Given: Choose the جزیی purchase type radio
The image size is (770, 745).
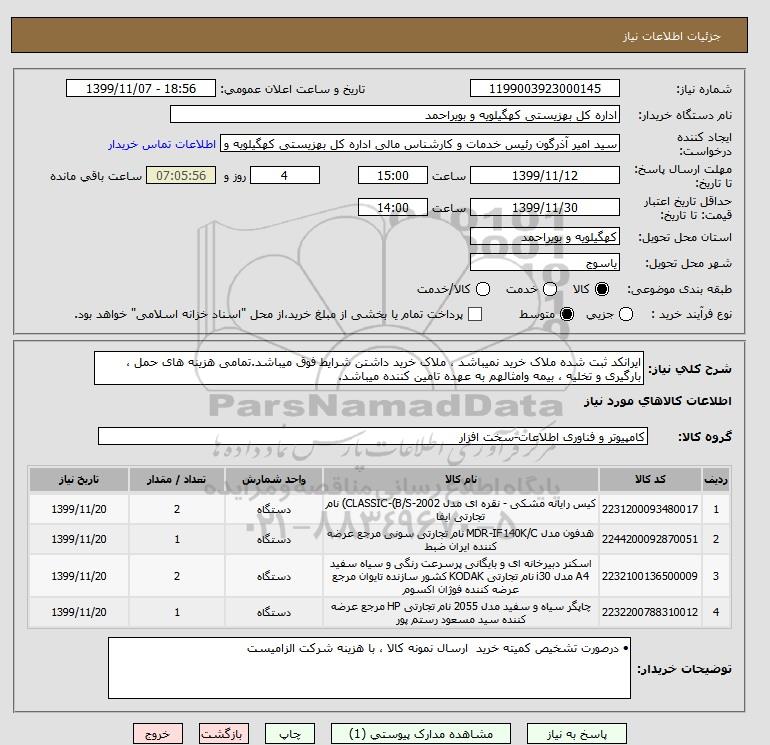Looking at the screenshot, I should [x=626, y=314].
